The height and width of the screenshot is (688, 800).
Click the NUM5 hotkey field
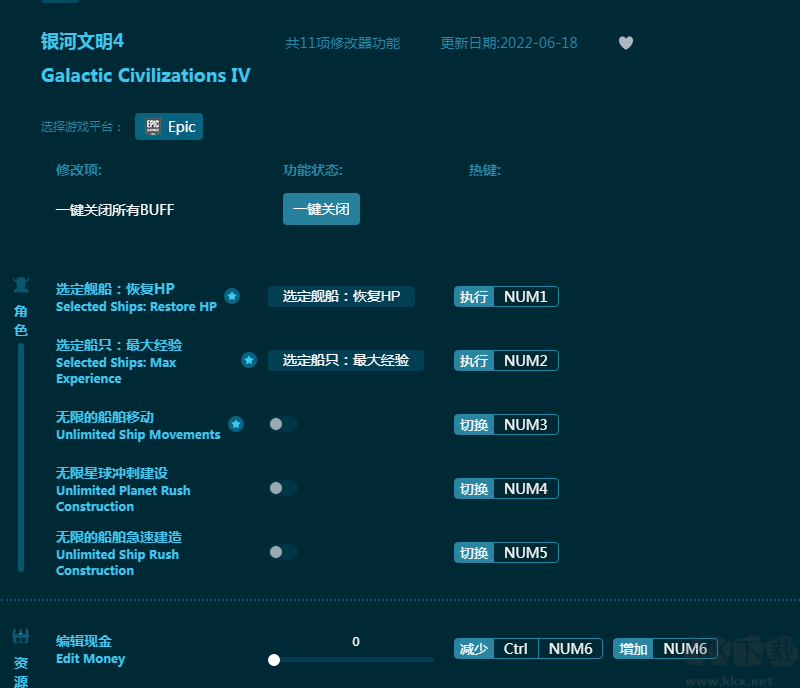pyautogui.click(x=526, y=553)
